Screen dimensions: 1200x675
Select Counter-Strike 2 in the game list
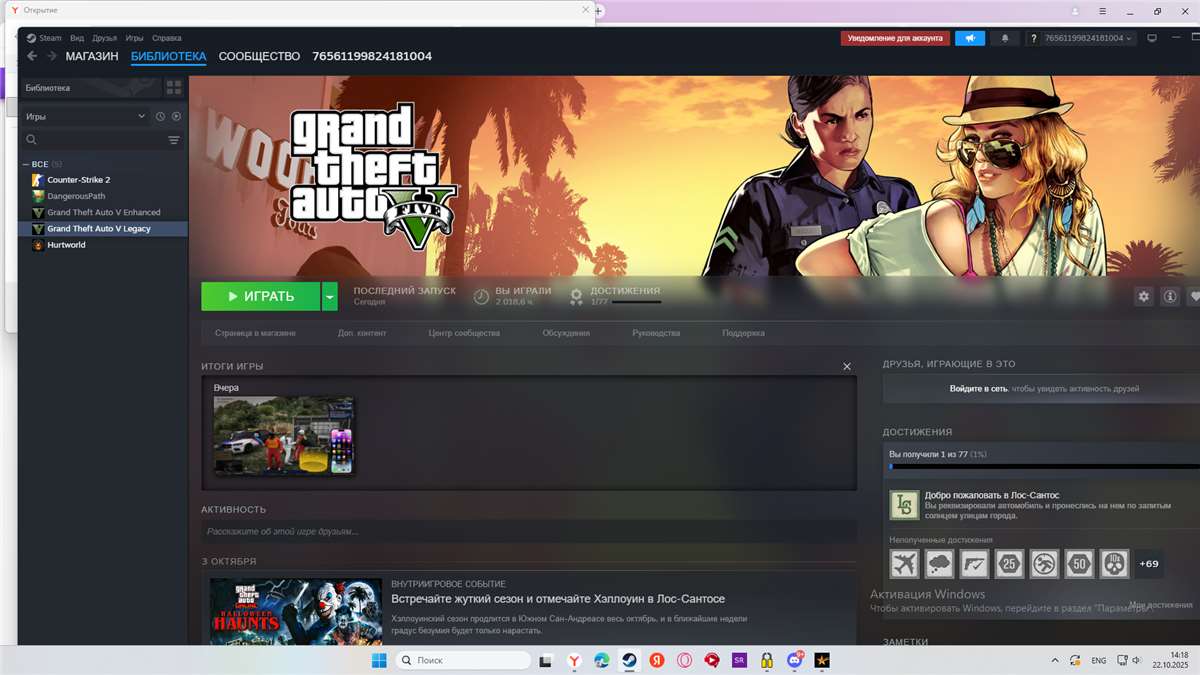(78, 180)
